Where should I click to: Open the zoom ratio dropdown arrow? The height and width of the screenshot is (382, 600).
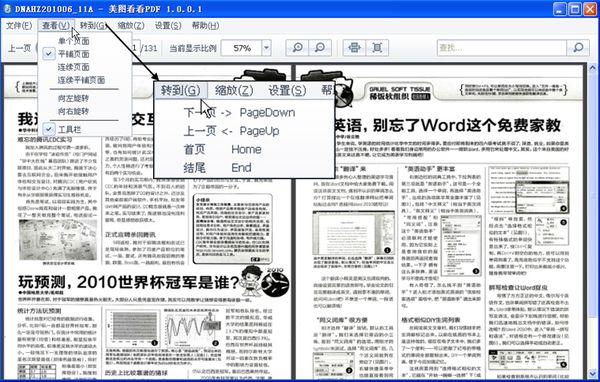click(266, 48)
